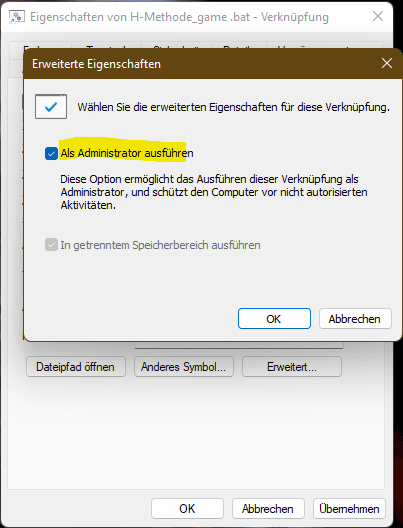The height and width of the screenshot is (528, 403).
Task: Close the Eigenschaften von H-Methode_game window
Action: coord(378,16)
